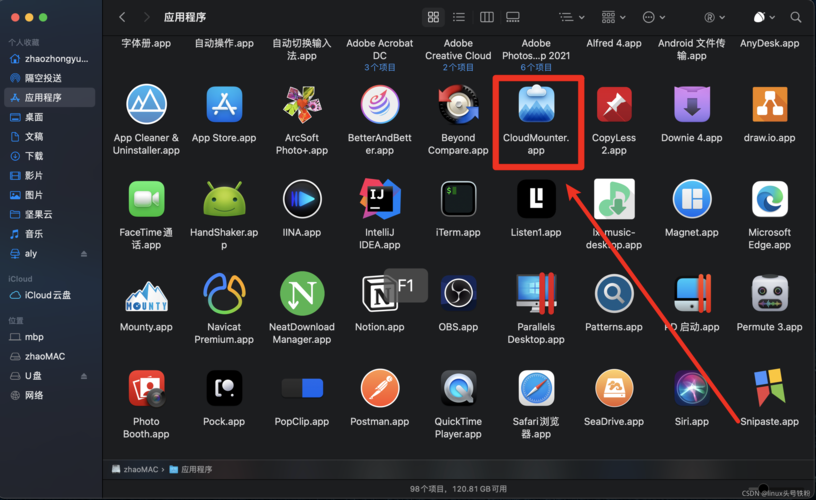Image resolution: width=816 pixels, height=500 pixels.
Task: Open Downie 4.app icon
Action: [x=692, y=104]
